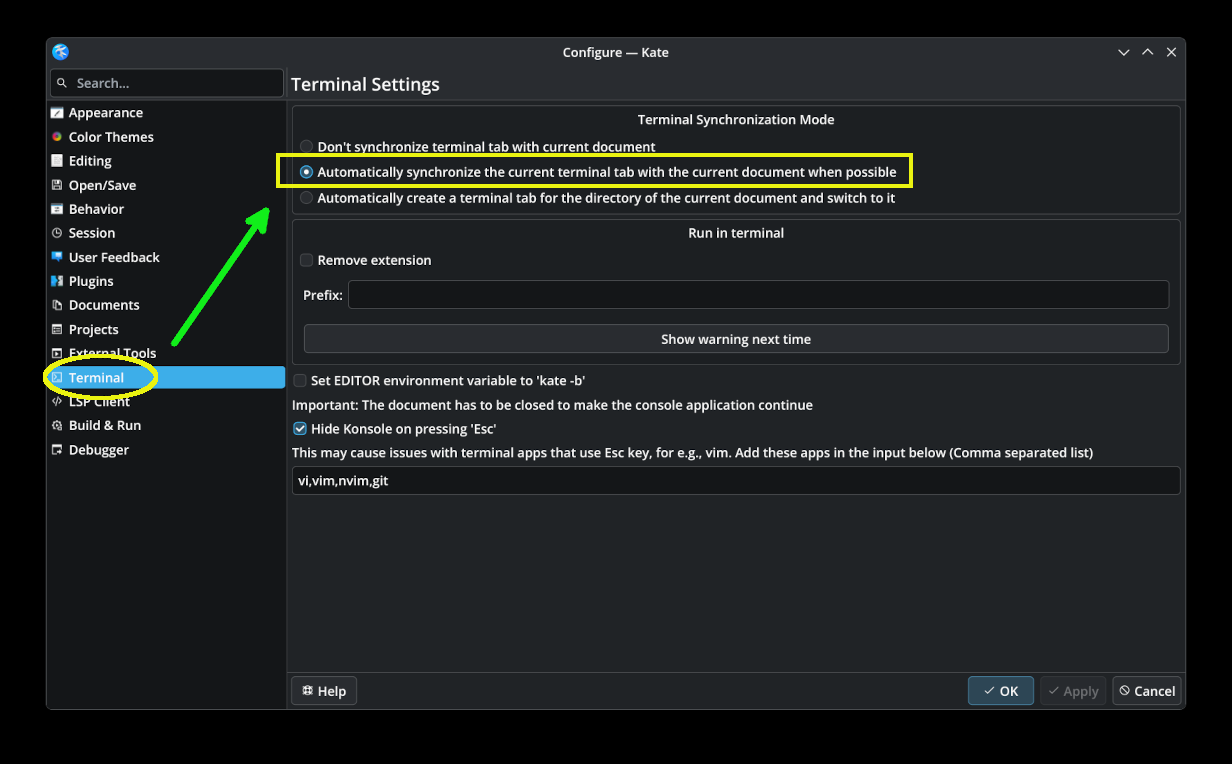
Task: Click the Projects icon in the sidebar
Action: pyautogui.click(x=58, y=329)
